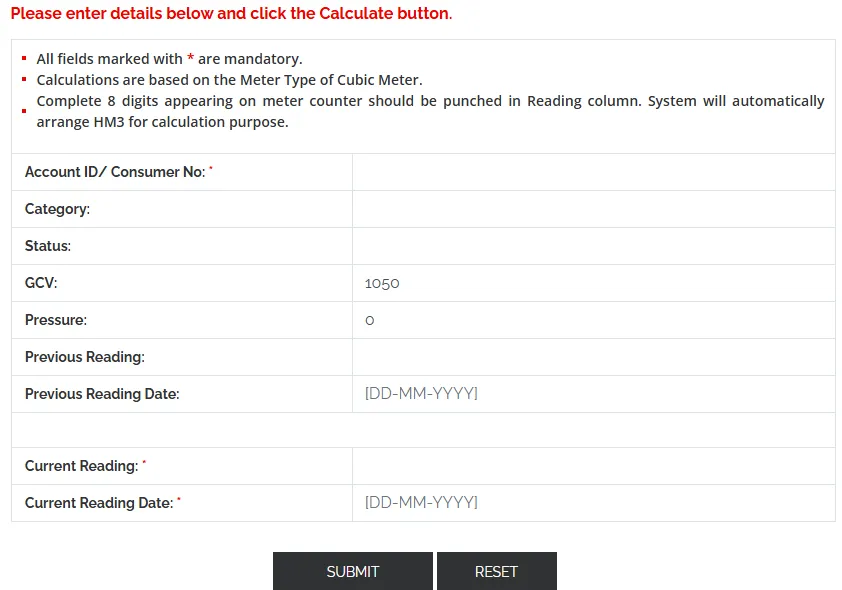Select the Status field

pos(593,246)
